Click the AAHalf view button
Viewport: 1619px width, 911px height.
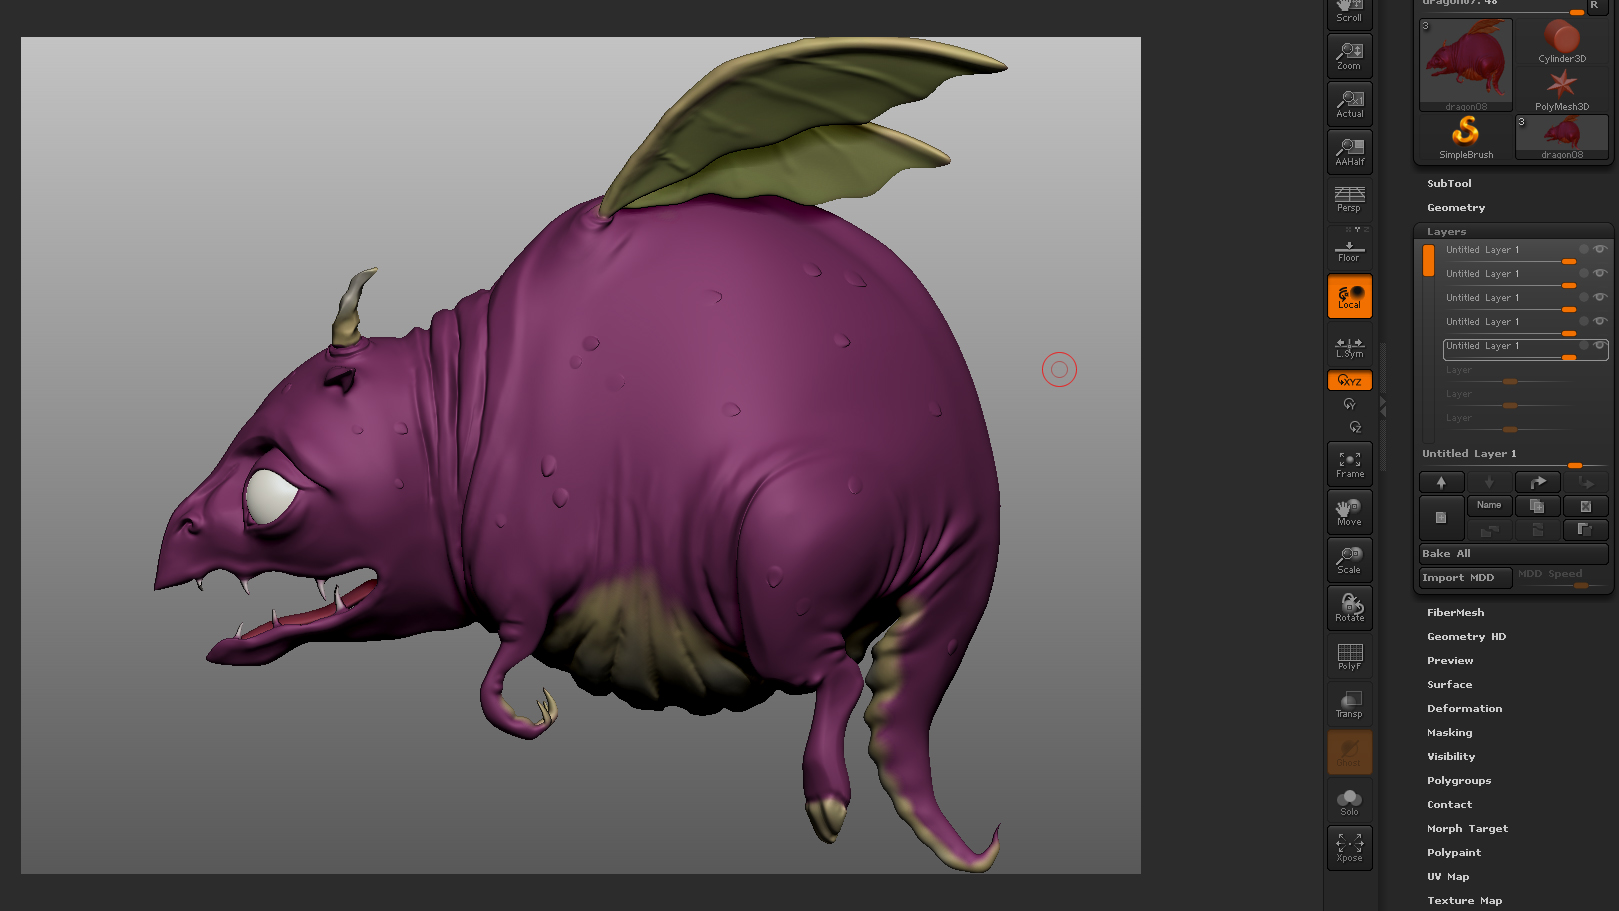click(x=1349, y=152)
